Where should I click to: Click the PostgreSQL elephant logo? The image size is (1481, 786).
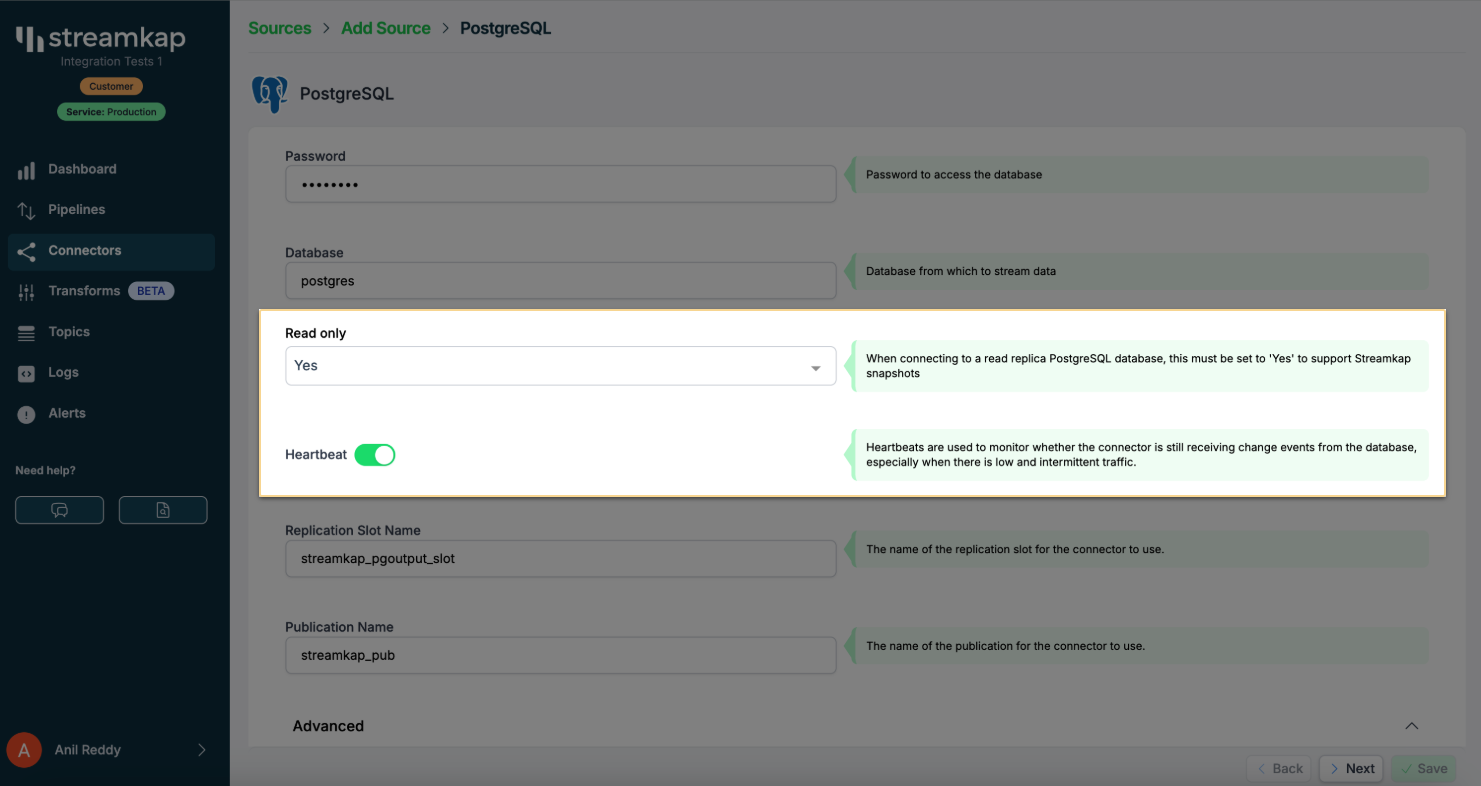[269, 94]
